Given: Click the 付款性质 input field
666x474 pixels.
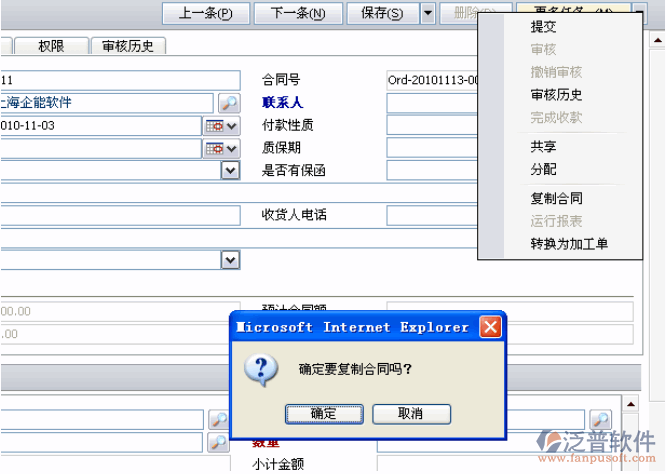Looking at the screenshot, I should coord(432,125).
